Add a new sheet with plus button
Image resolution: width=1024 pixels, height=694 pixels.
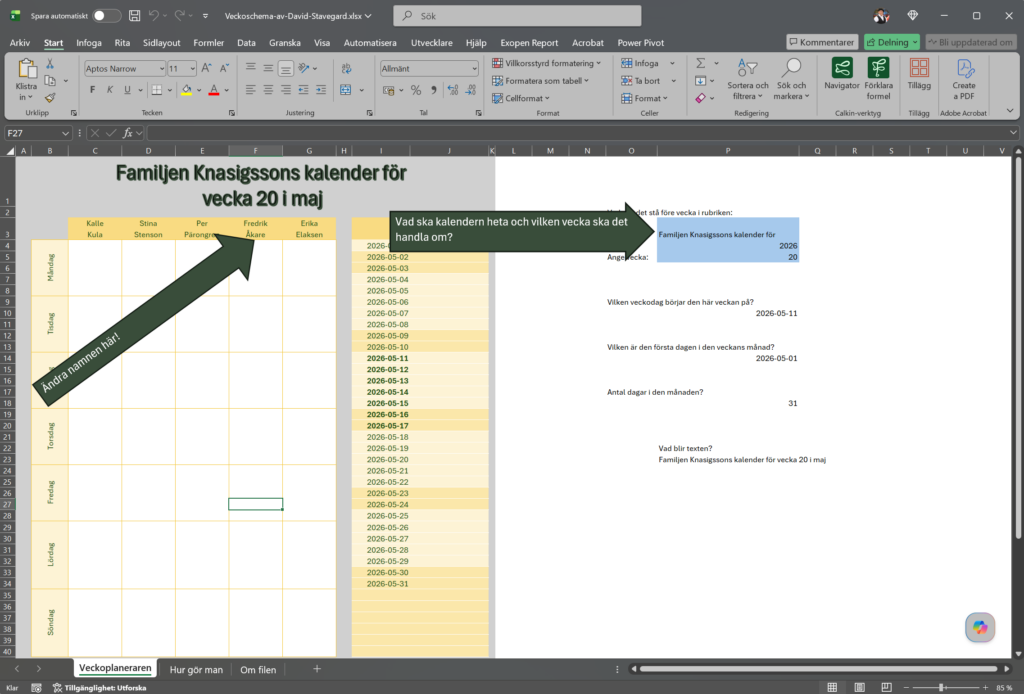pyautogui.click(x=317, y=669)
